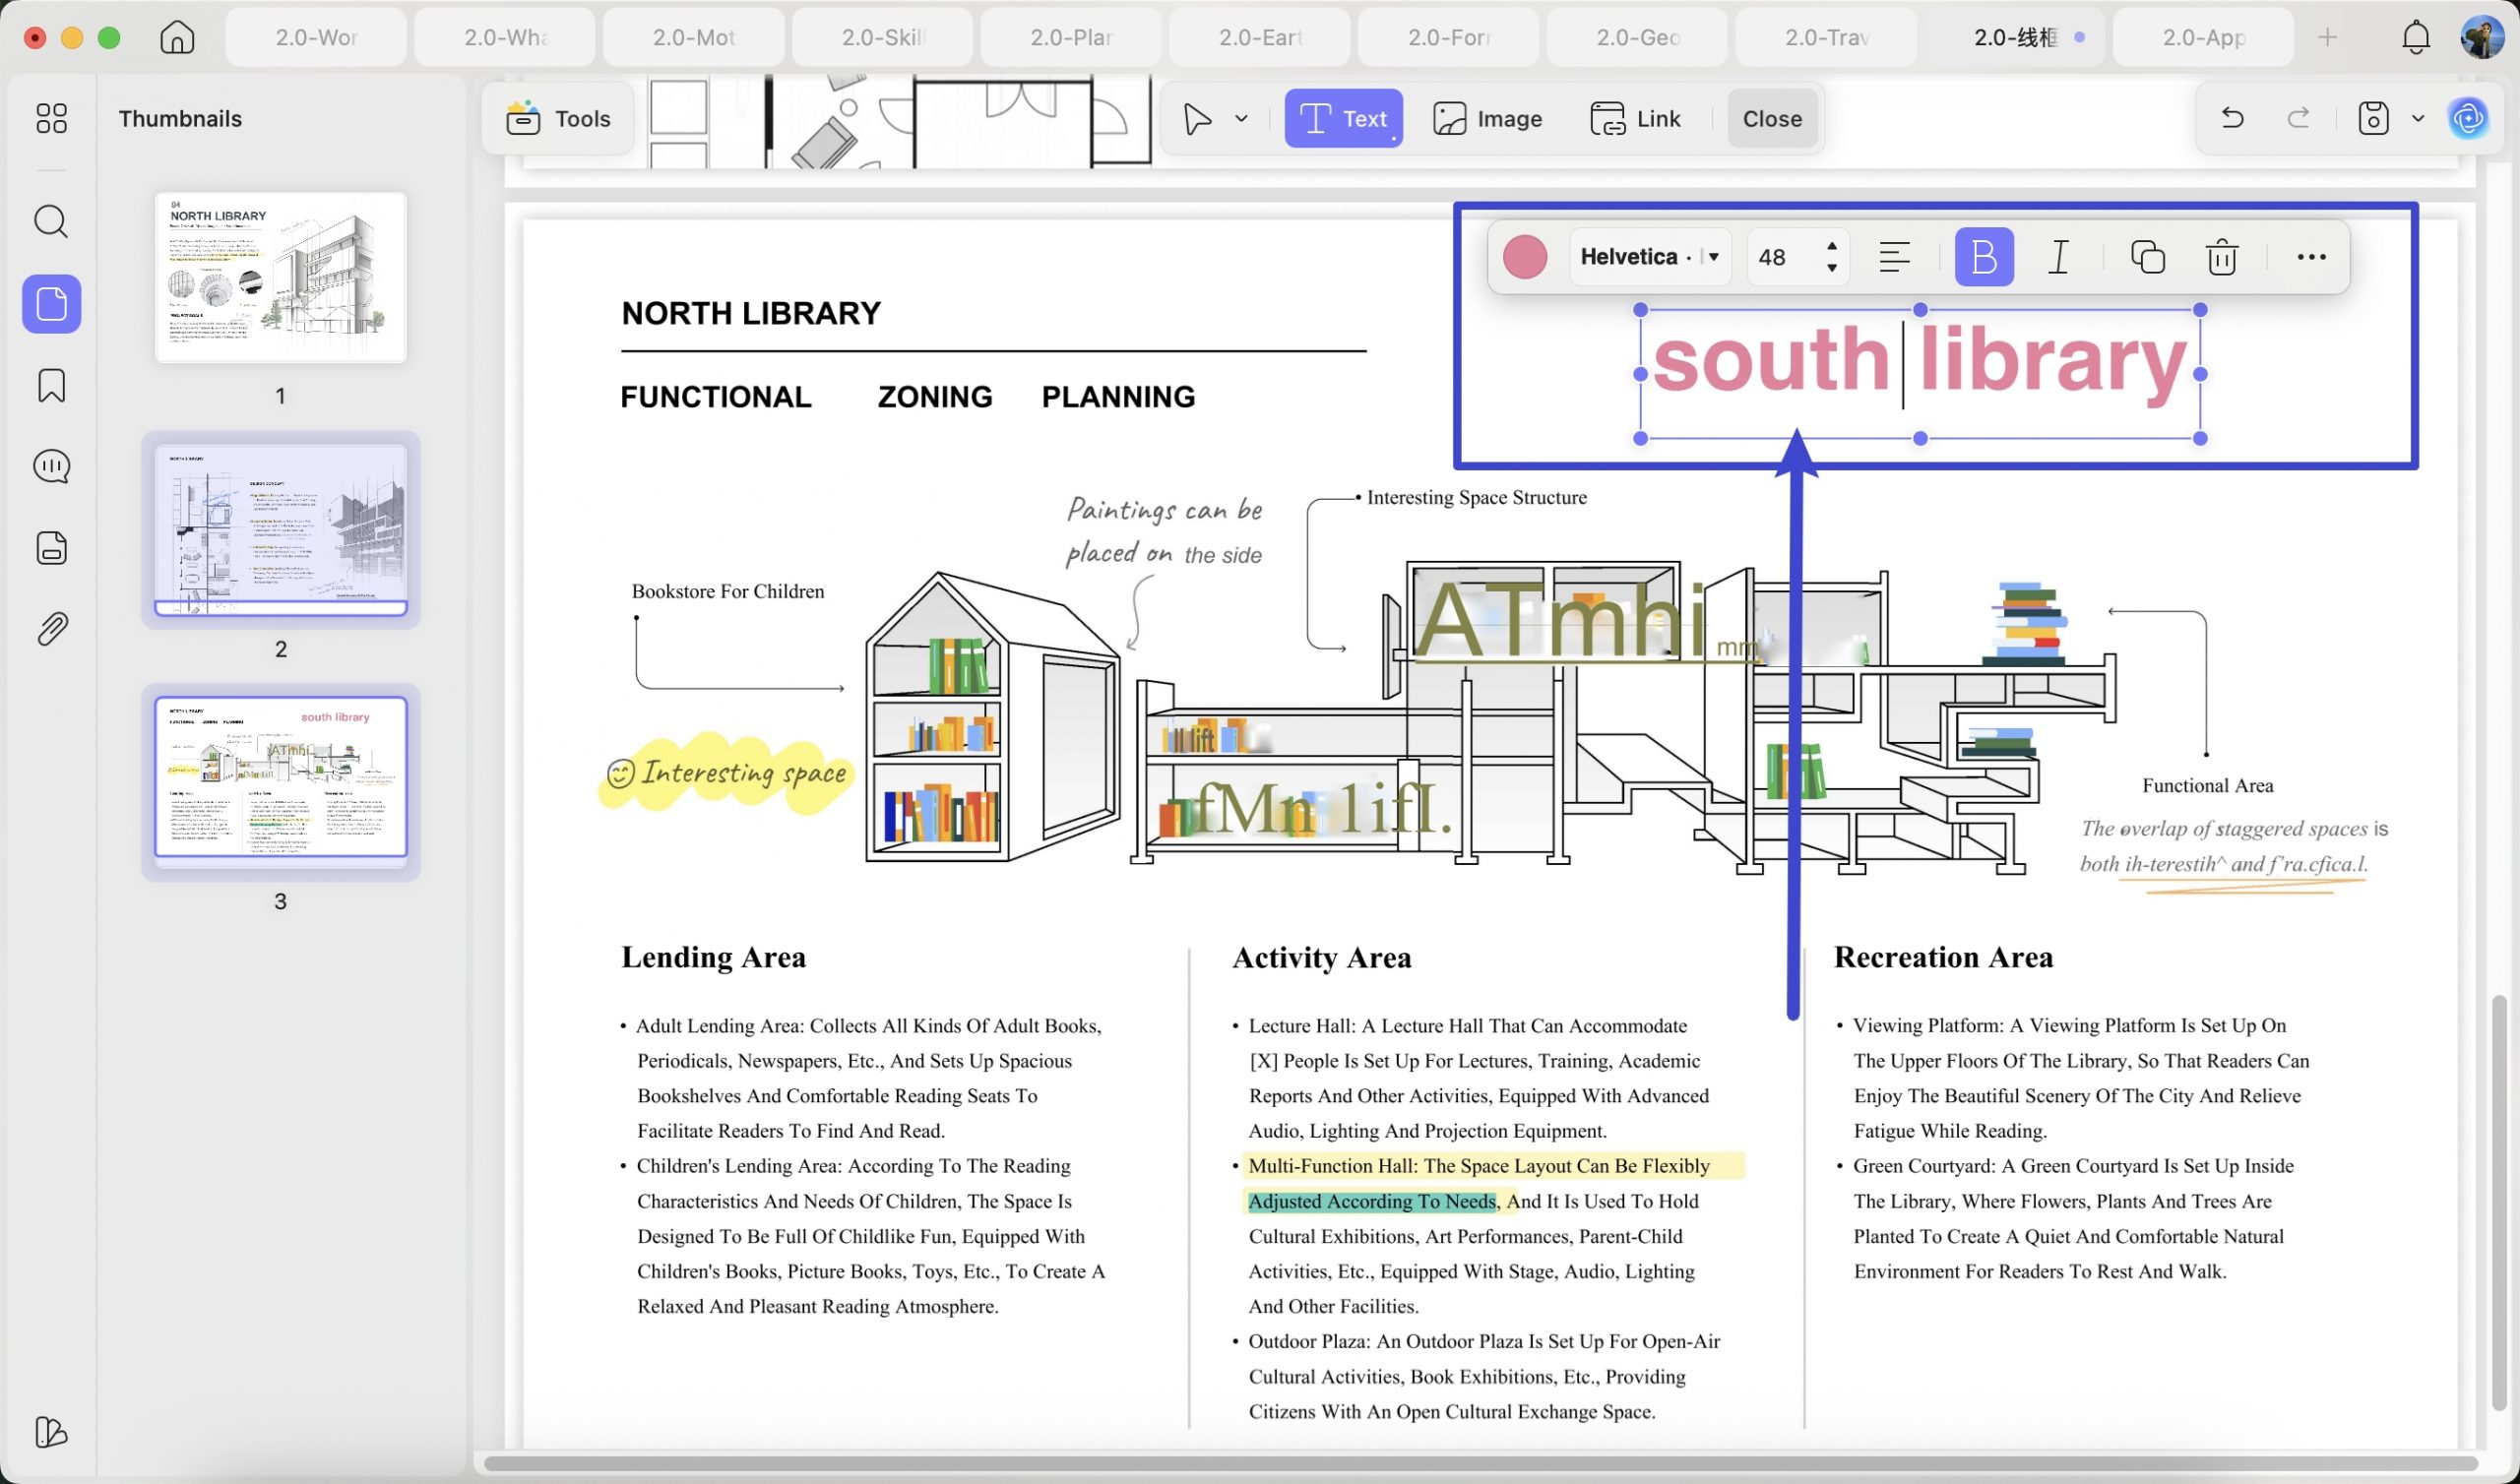Image resolution: width=2520 pixels, height=1484 pixels.
Task: Click the Link tool button
Action: [x=1636, y=118]
